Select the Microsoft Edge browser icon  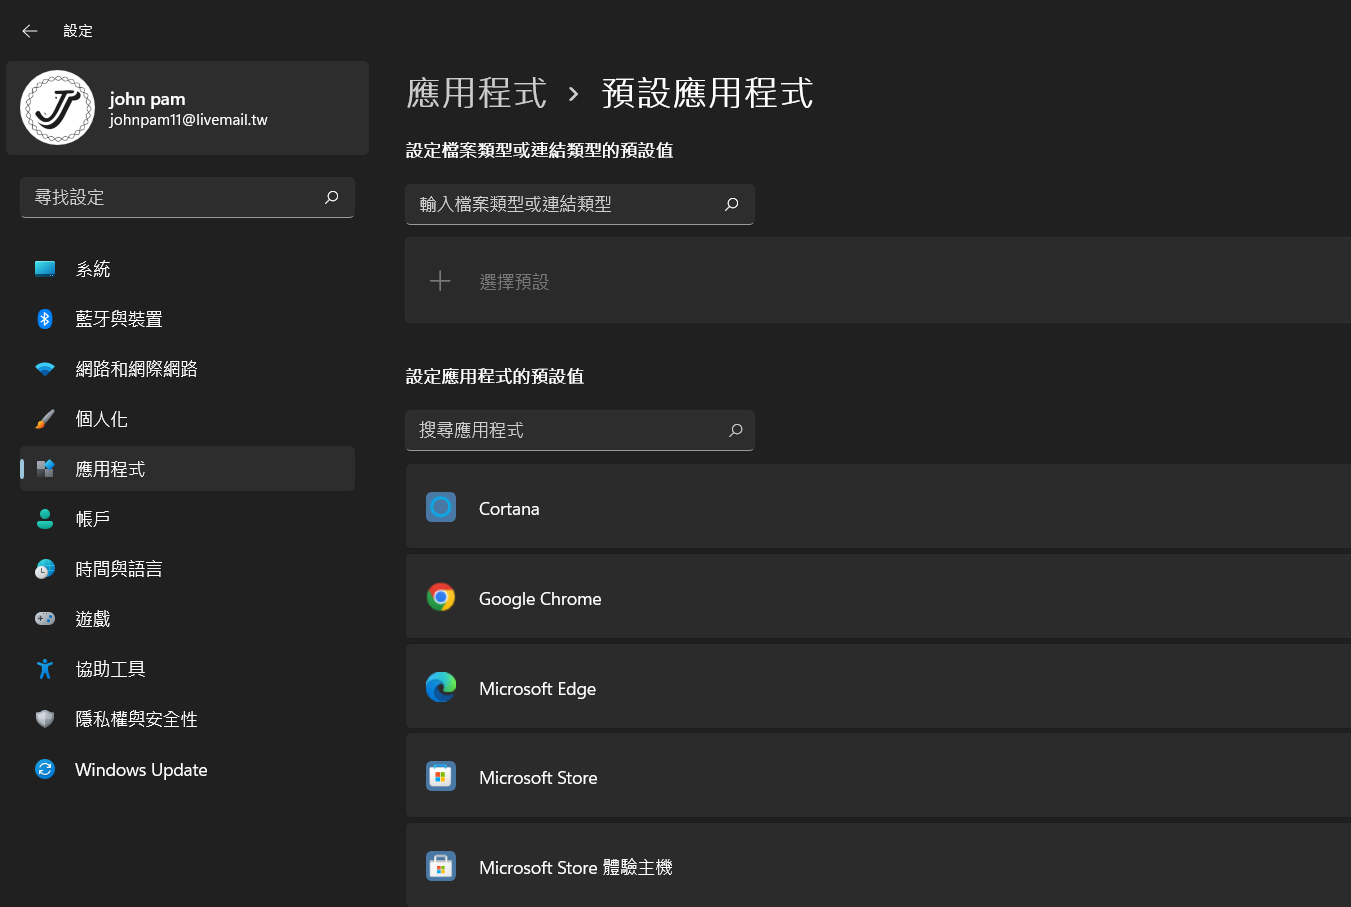[441, 687]
